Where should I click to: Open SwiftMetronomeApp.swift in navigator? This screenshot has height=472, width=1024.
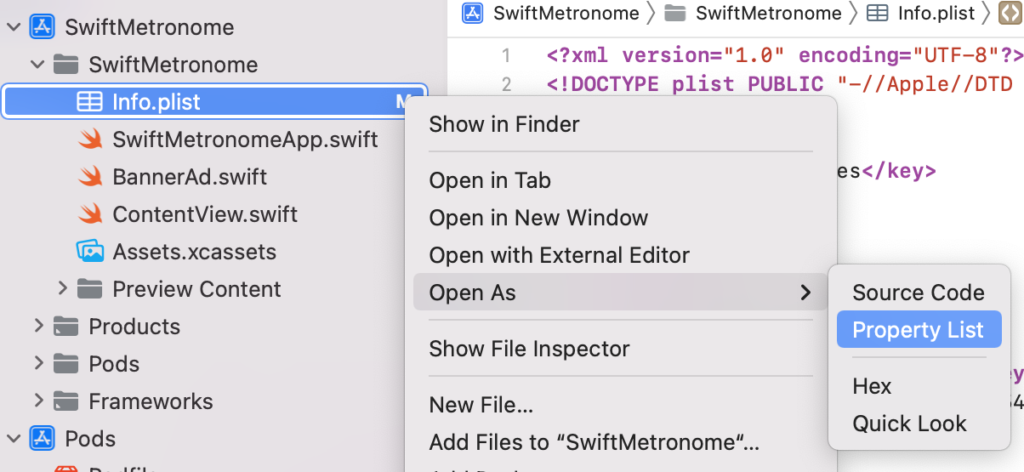(x=245, y=139)
